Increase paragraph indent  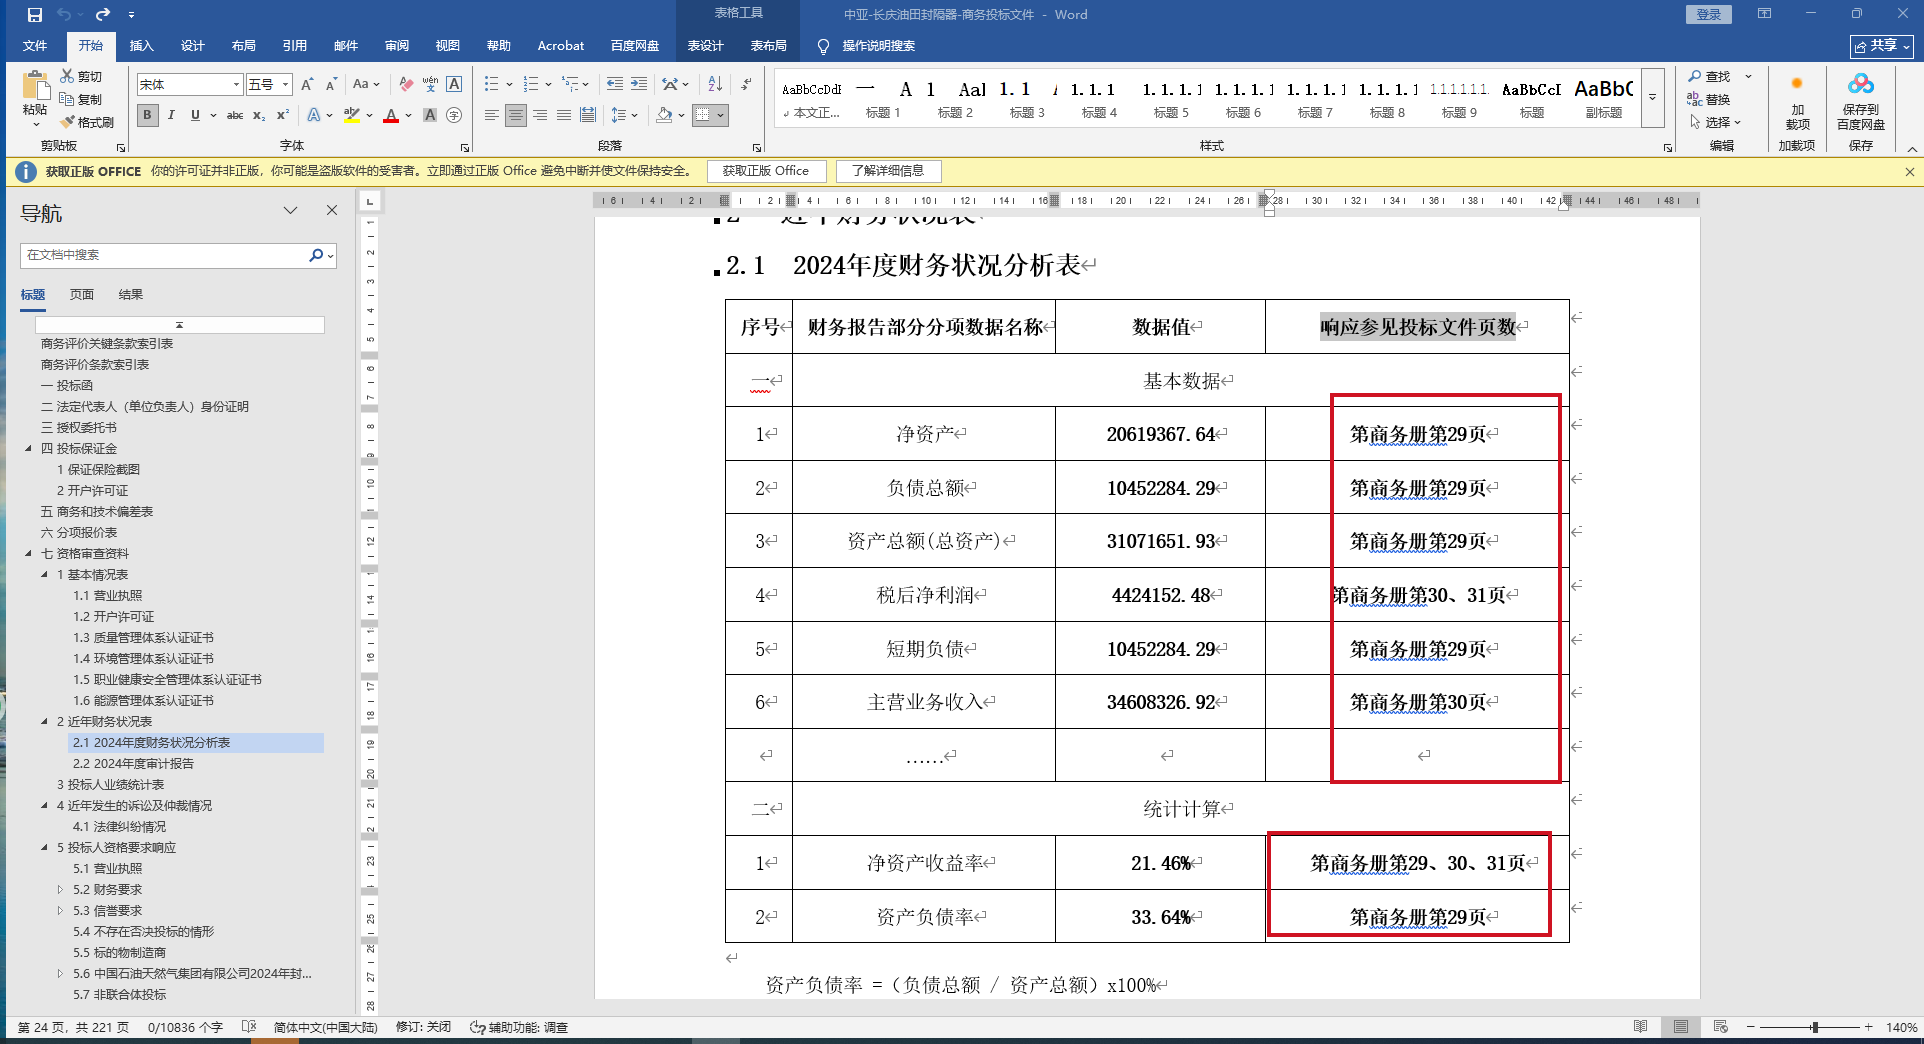[x=639, y=85]
